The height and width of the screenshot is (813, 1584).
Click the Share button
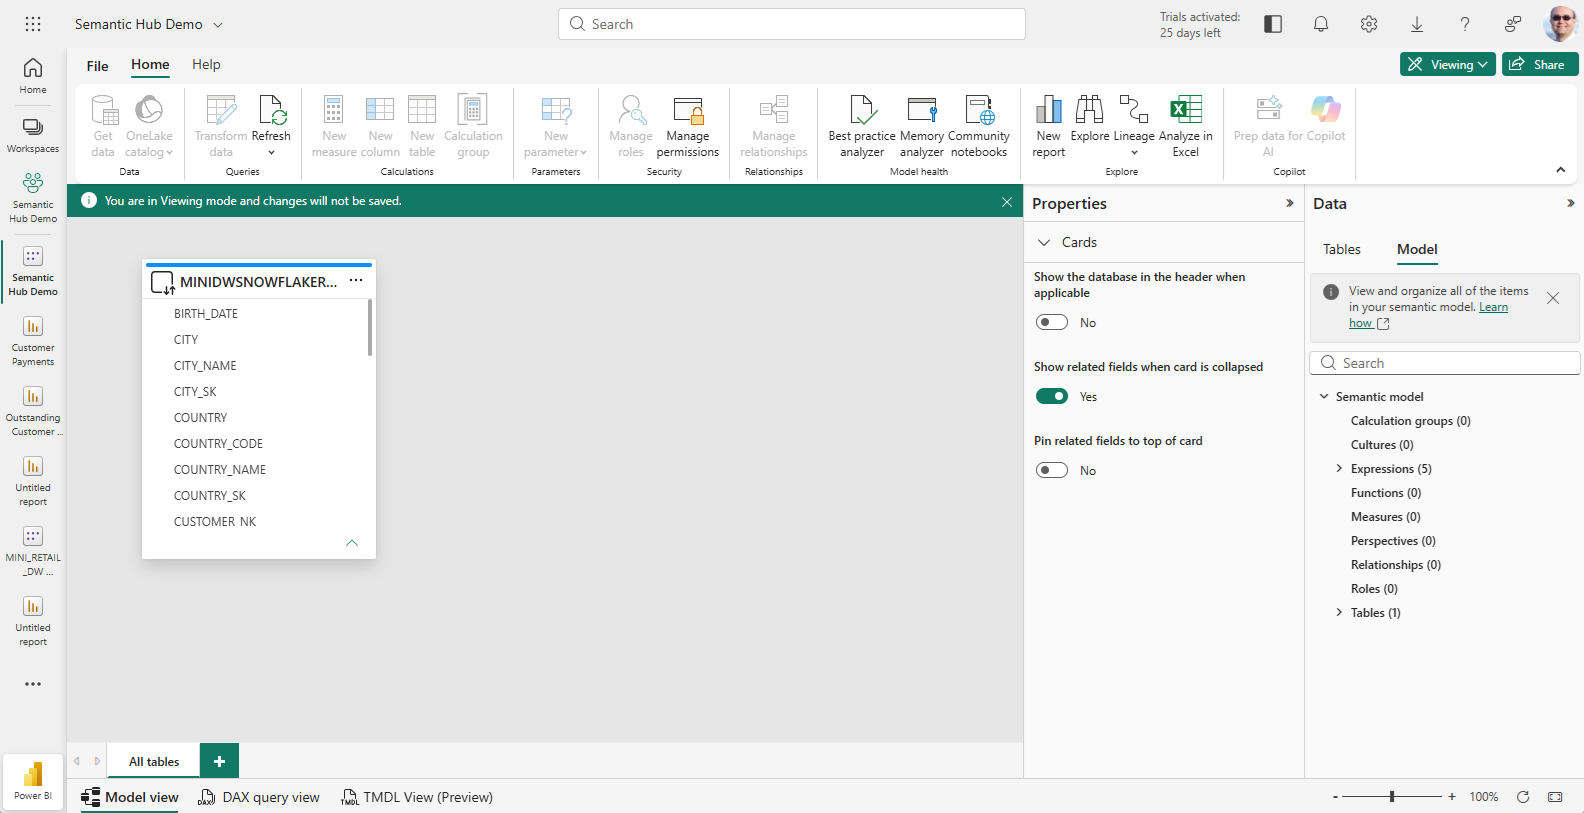[x=1540, y=64]
